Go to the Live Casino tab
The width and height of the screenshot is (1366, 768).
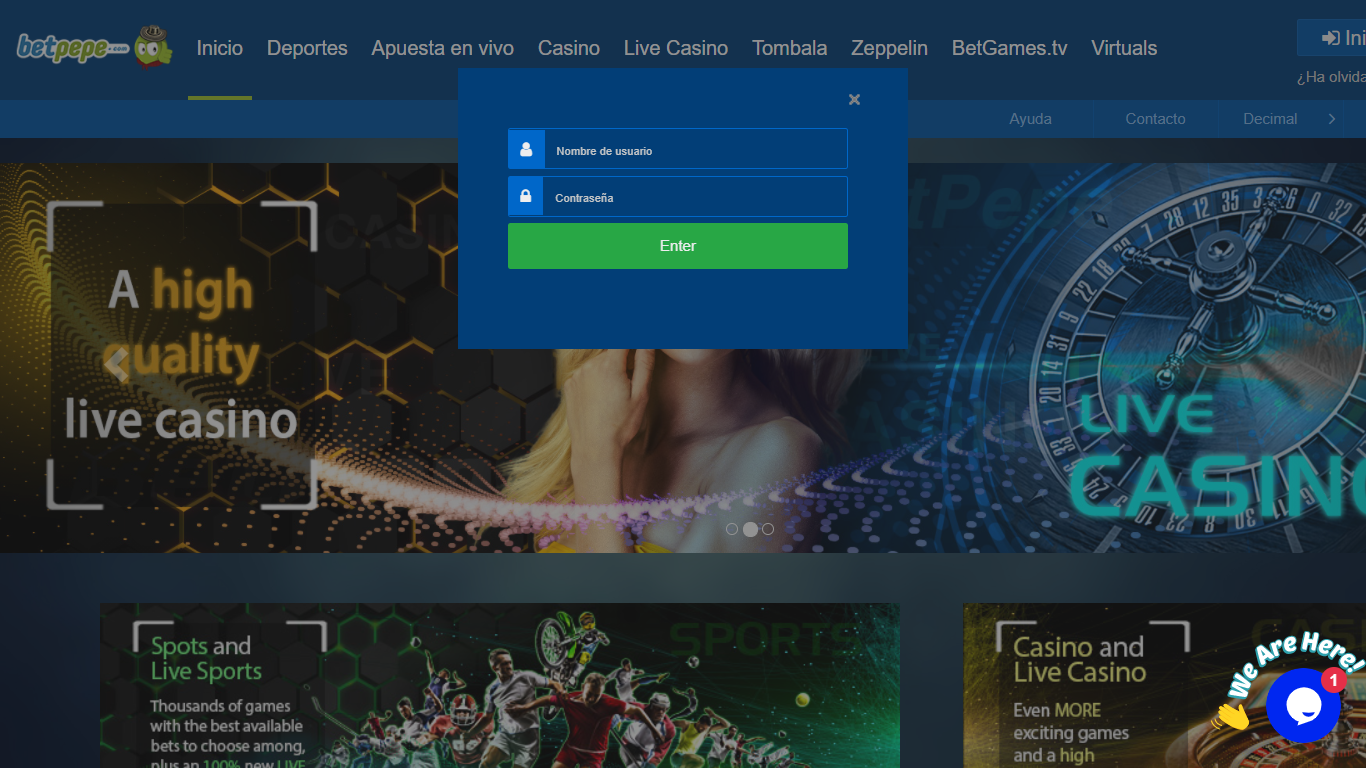coord(675,48)
